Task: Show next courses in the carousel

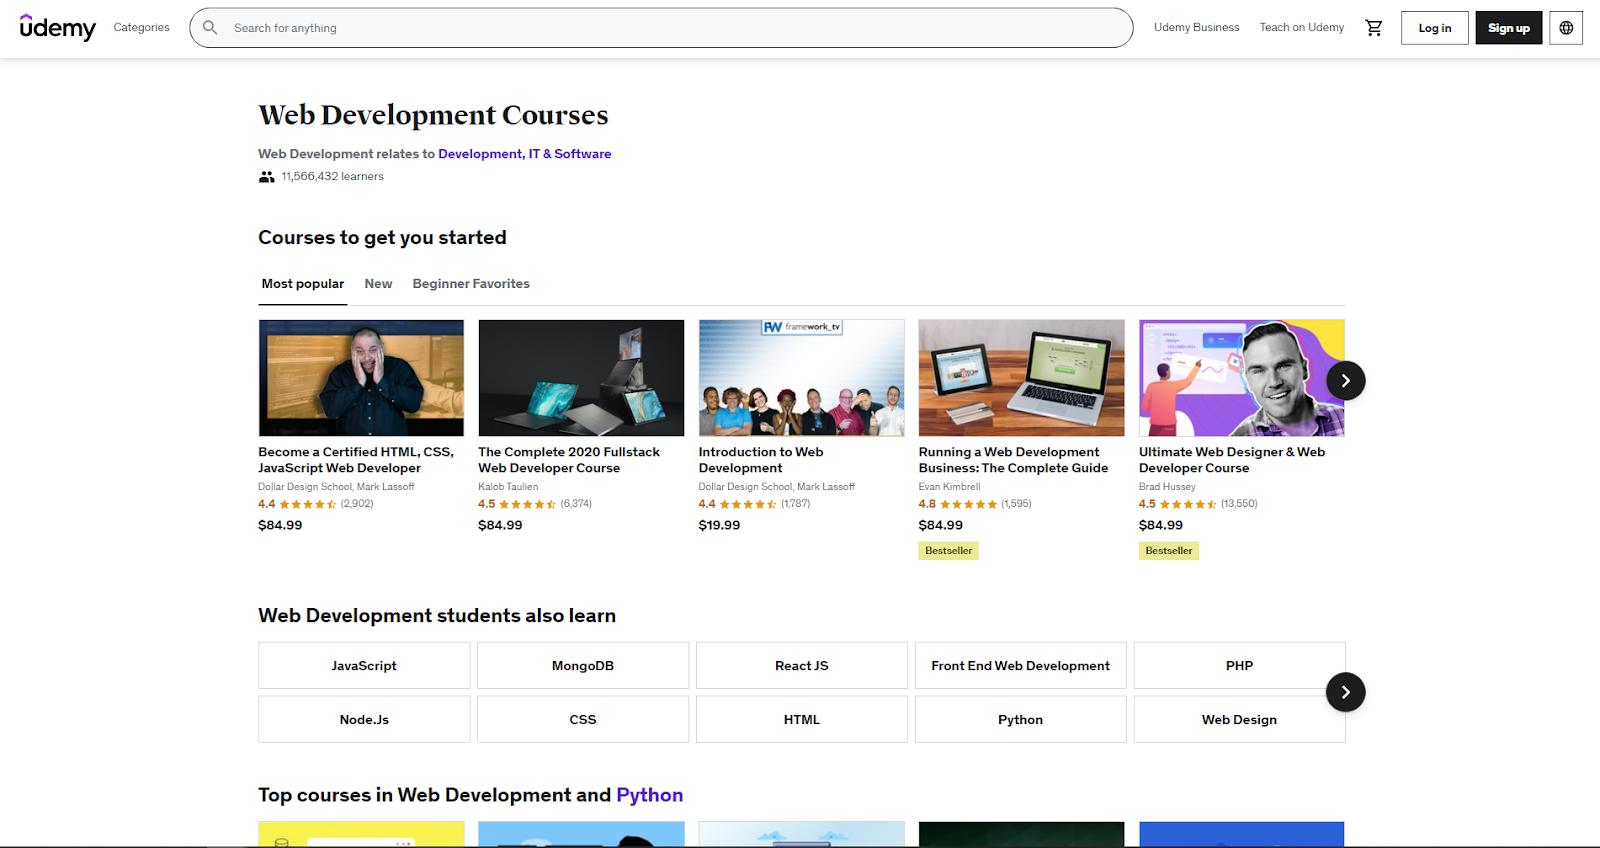Action: coord(1345,381)
